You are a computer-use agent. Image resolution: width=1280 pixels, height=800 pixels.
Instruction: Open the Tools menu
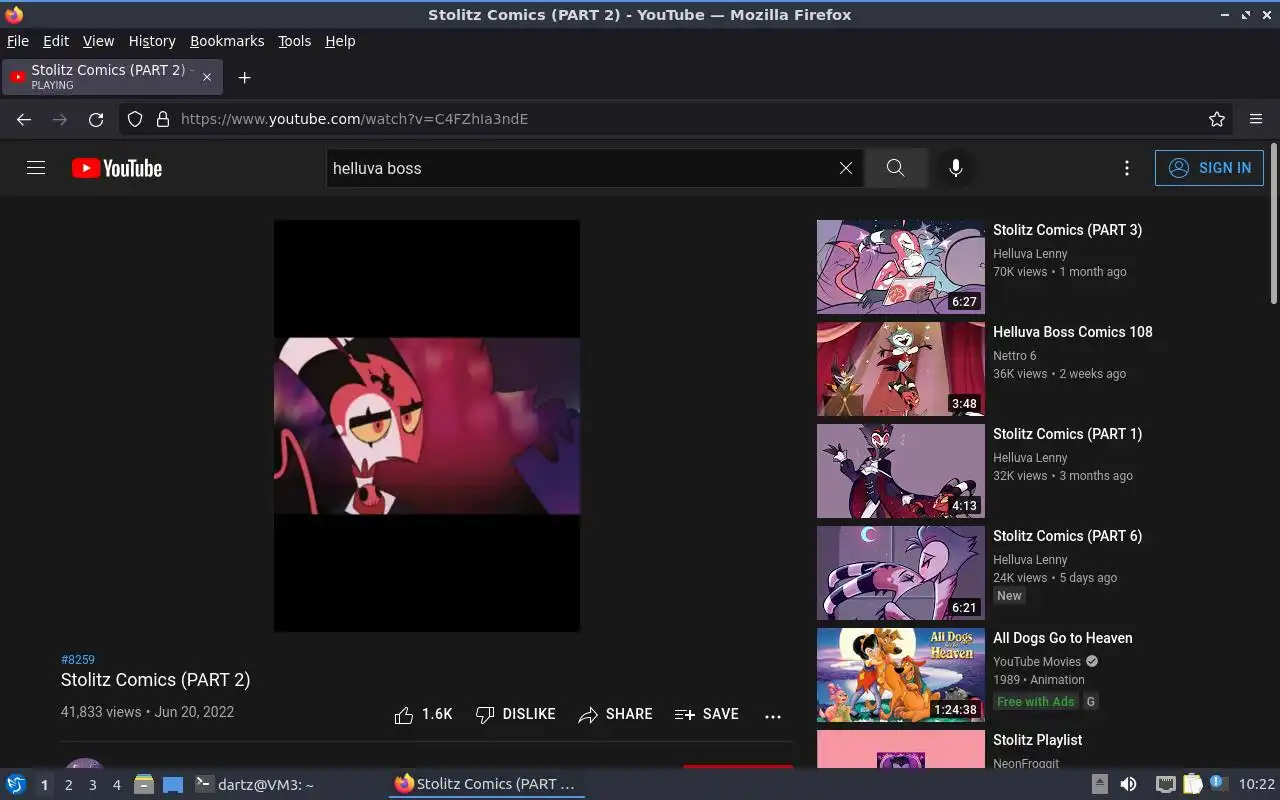click(294, 41)
